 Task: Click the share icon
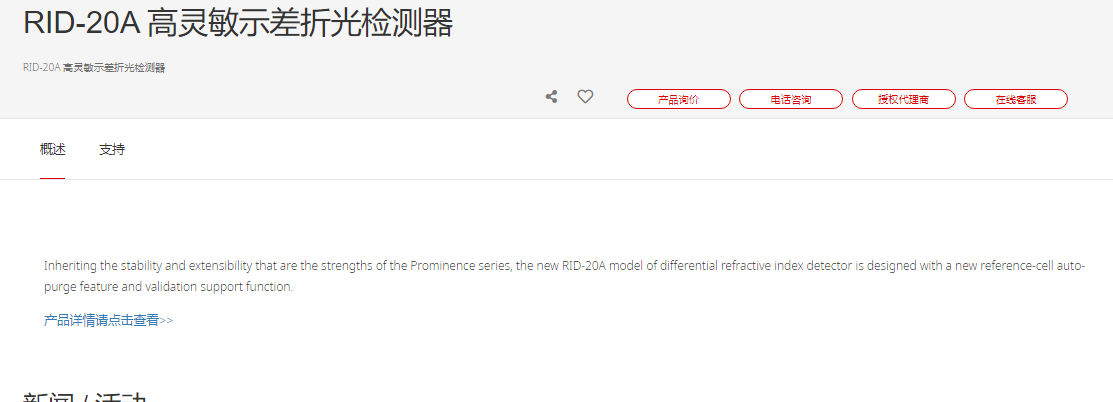click(551, 97)
